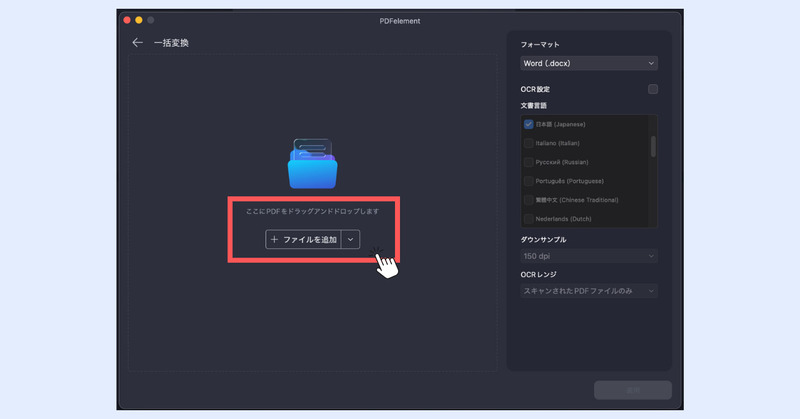Click the ファイルを追加 button
Screen dimensions: 800x419
(304, 239)
